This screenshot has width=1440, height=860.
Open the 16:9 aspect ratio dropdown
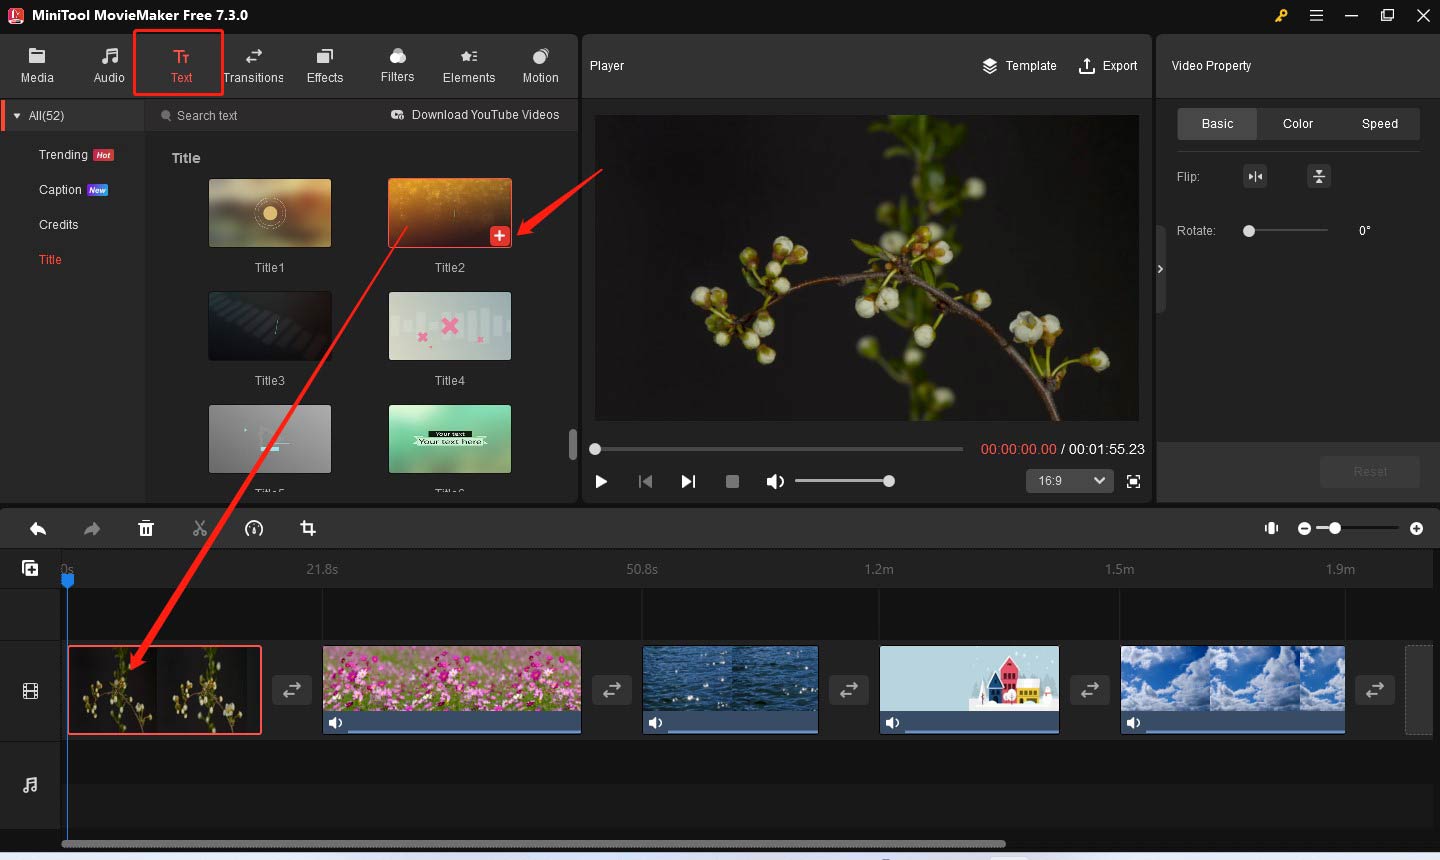click(1069, 481)
